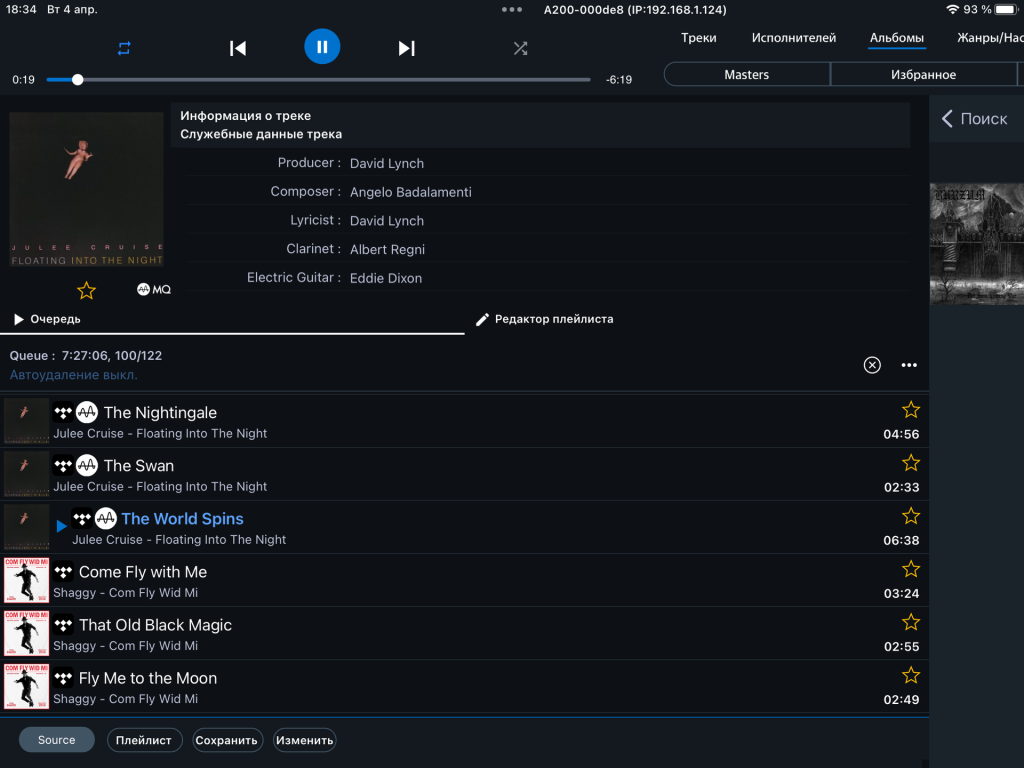The image size is (1024, 768).
Task: Favorite Fly Me to the Moon star
Action: click(910, 675)
